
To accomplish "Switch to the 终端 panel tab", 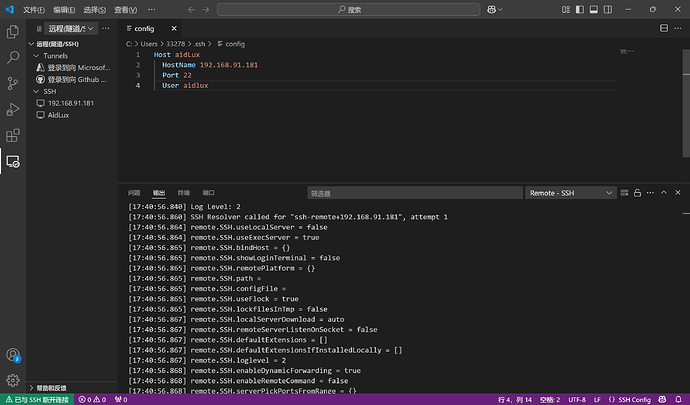I will click(x=184, y=193).
